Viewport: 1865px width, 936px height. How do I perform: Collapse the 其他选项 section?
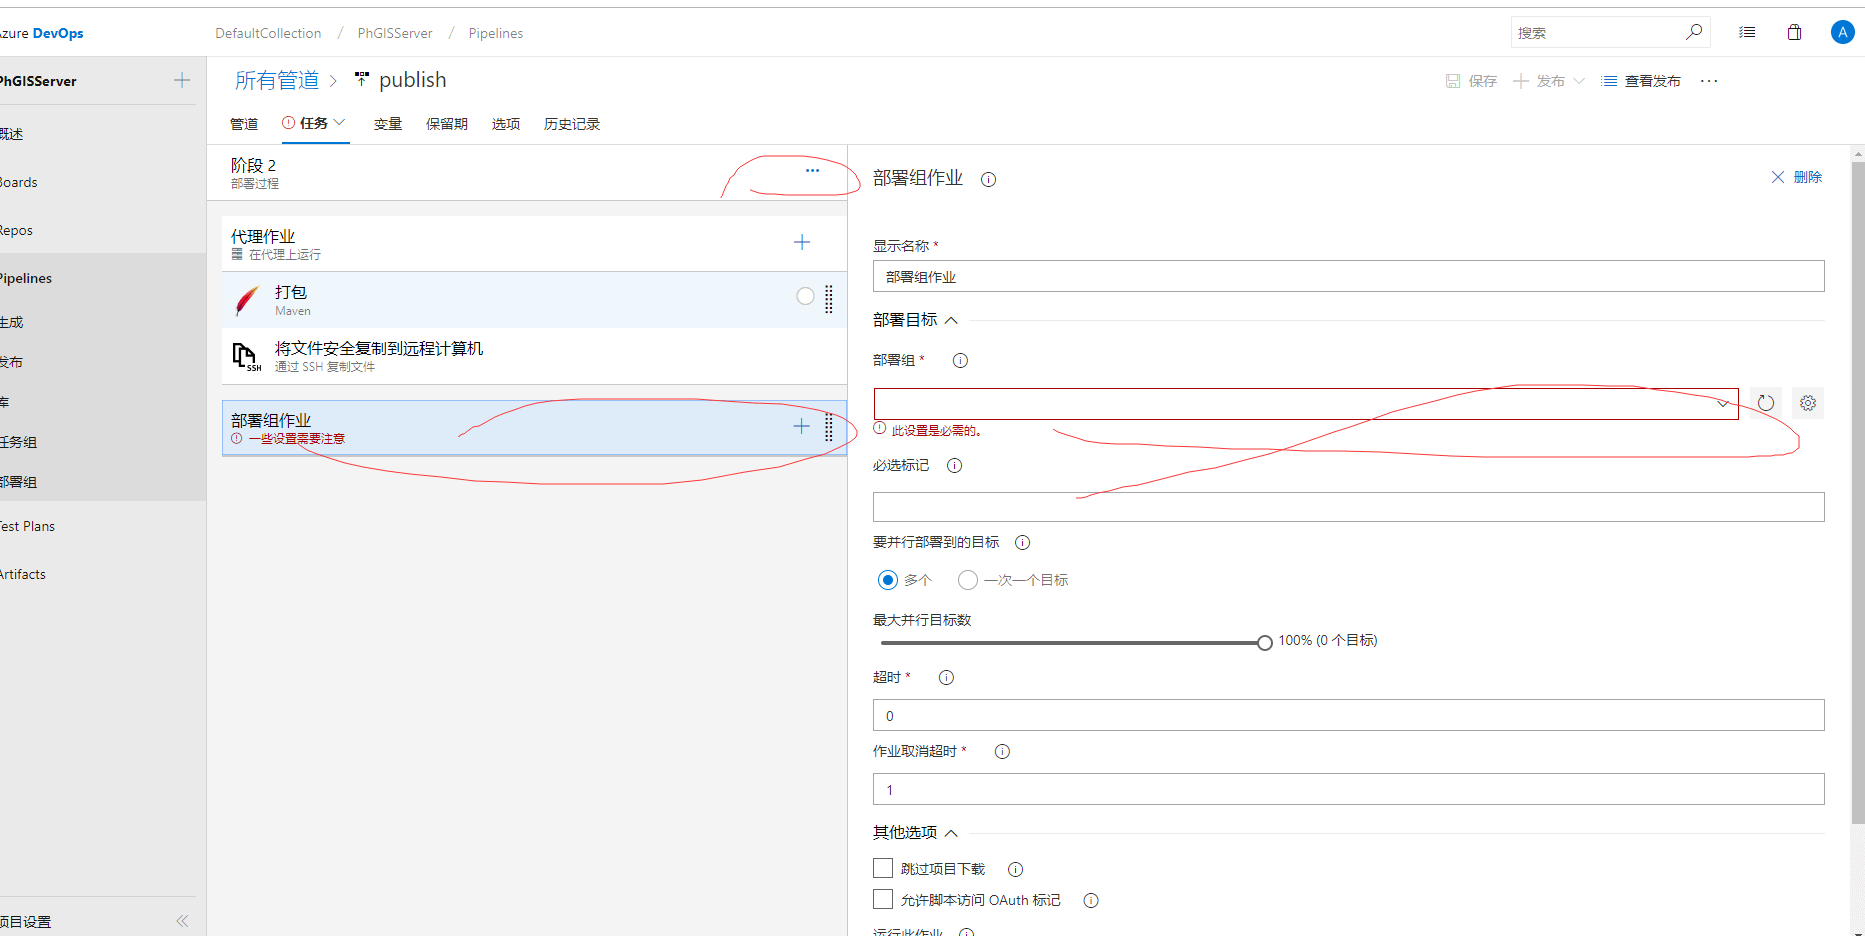[x=951, y=833]
